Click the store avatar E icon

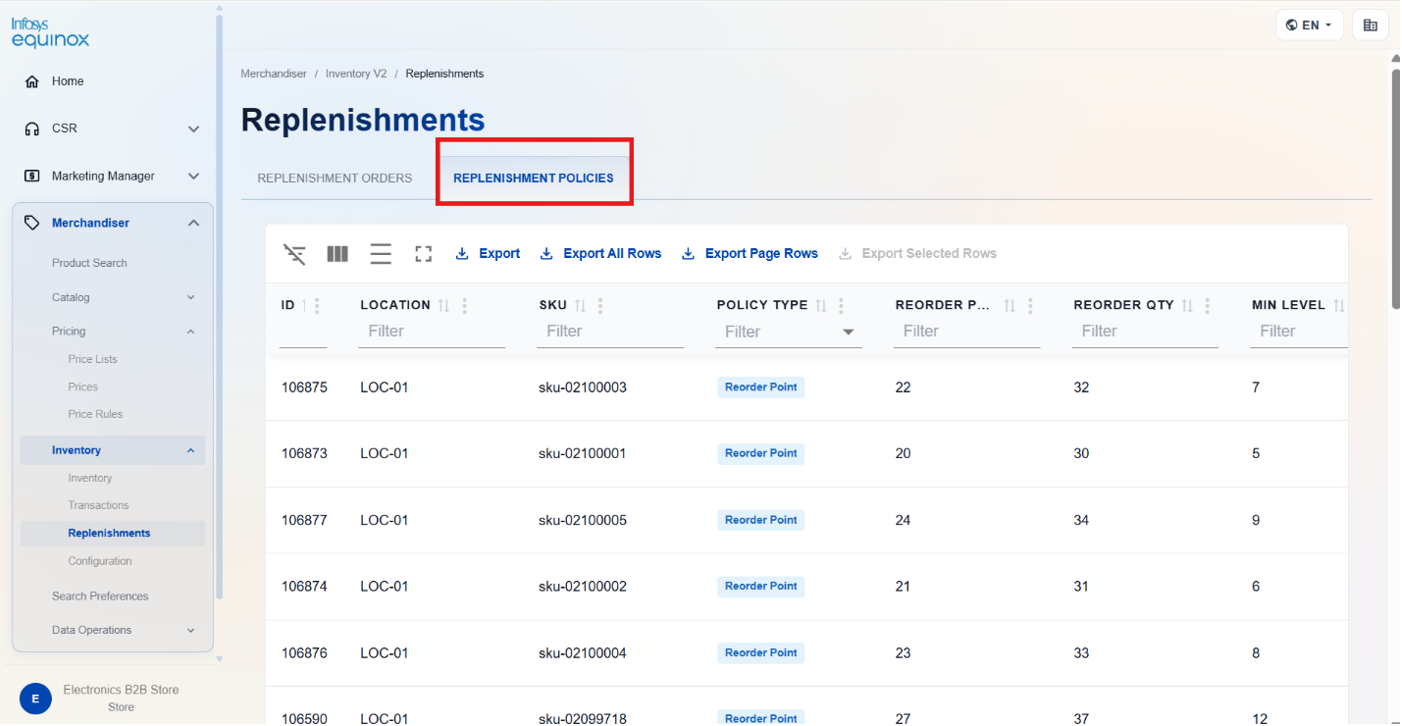pyautogui.click(x=36, y=699)
